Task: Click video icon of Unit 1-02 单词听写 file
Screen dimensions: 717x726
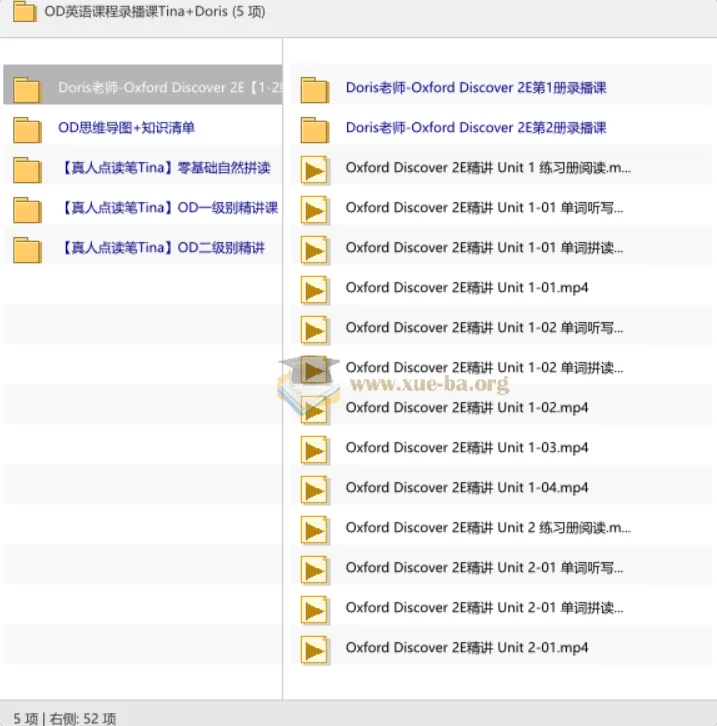Action: click(315, 330)
